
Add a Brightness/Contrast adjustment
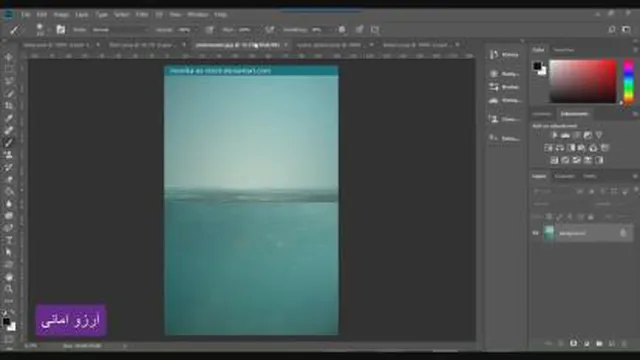pos(554,135)
